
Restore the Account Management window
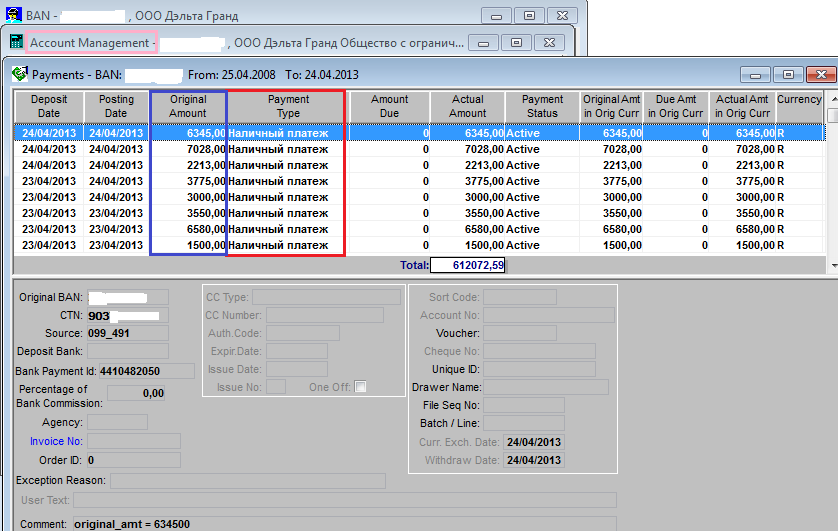pyautogui.click(x=516, y=42)
